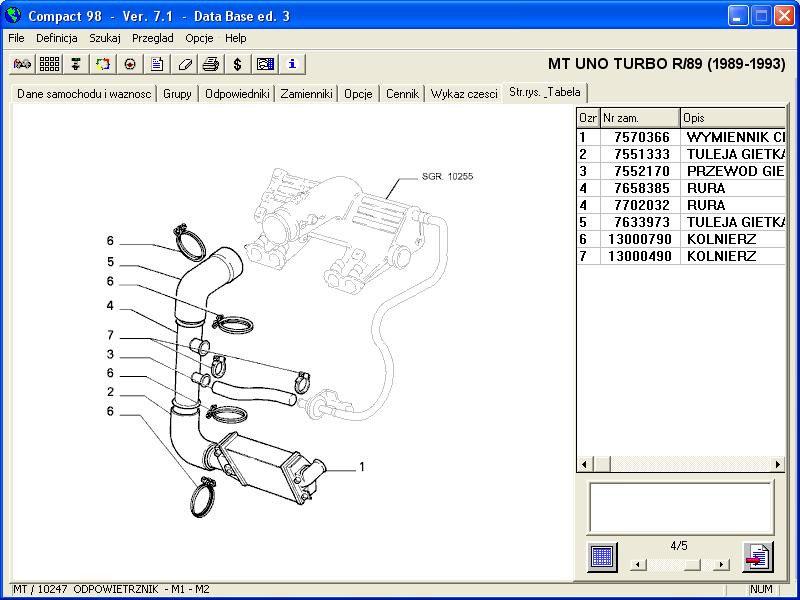Viewport: 800px width, 600px height.
Task: Click the Nr zam. column header
Action: 639,118
